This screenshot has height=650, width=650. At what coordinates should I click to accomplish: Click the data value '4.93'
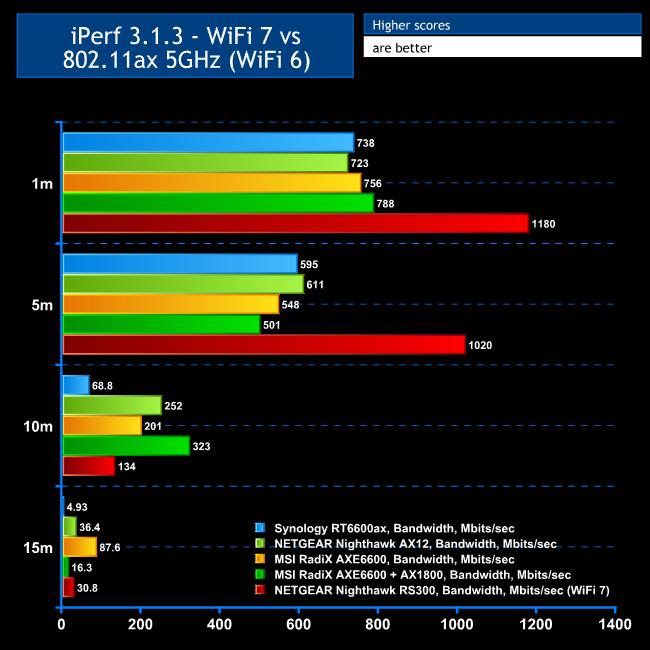point(77,507)
